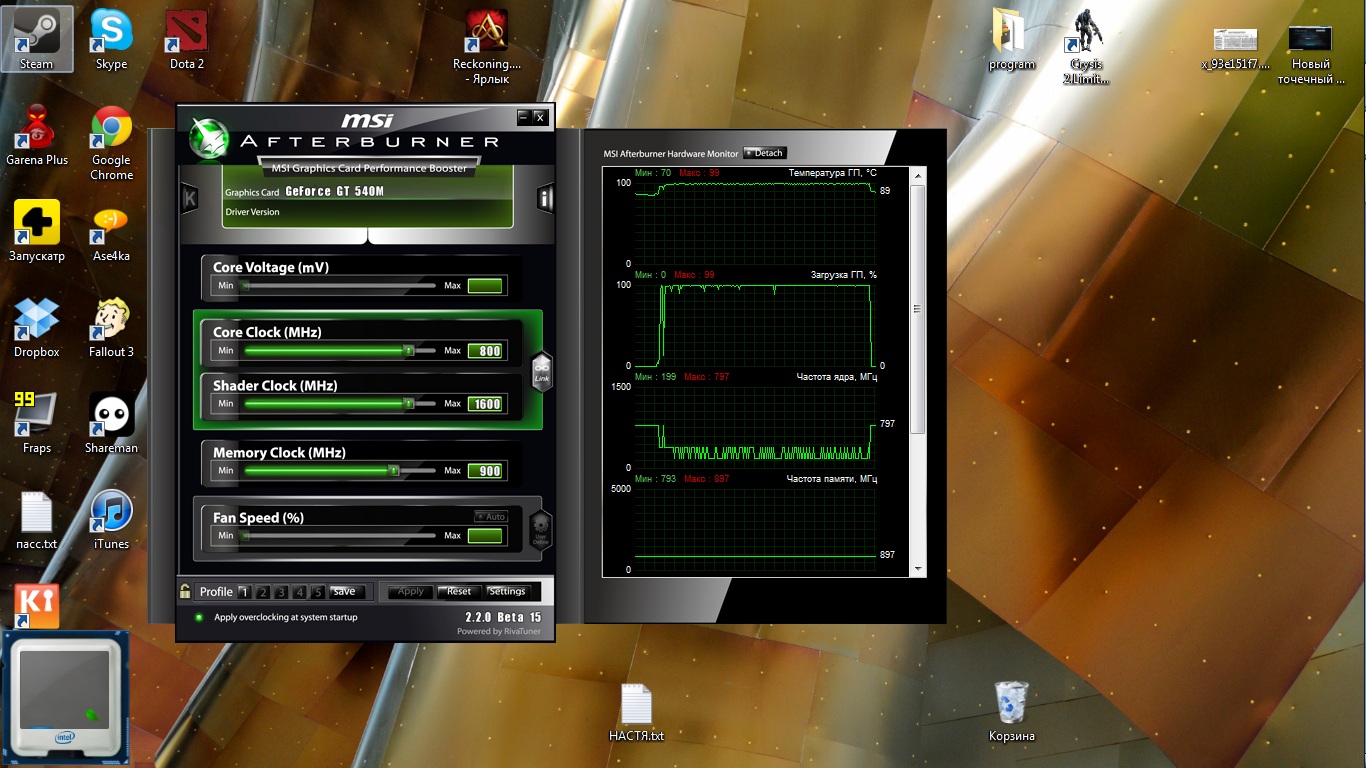Image resolution: width=1366 pixels, height=768 pixels.
Task: Click the Intel CPU desktop gadget
Action: coord(66,698)
